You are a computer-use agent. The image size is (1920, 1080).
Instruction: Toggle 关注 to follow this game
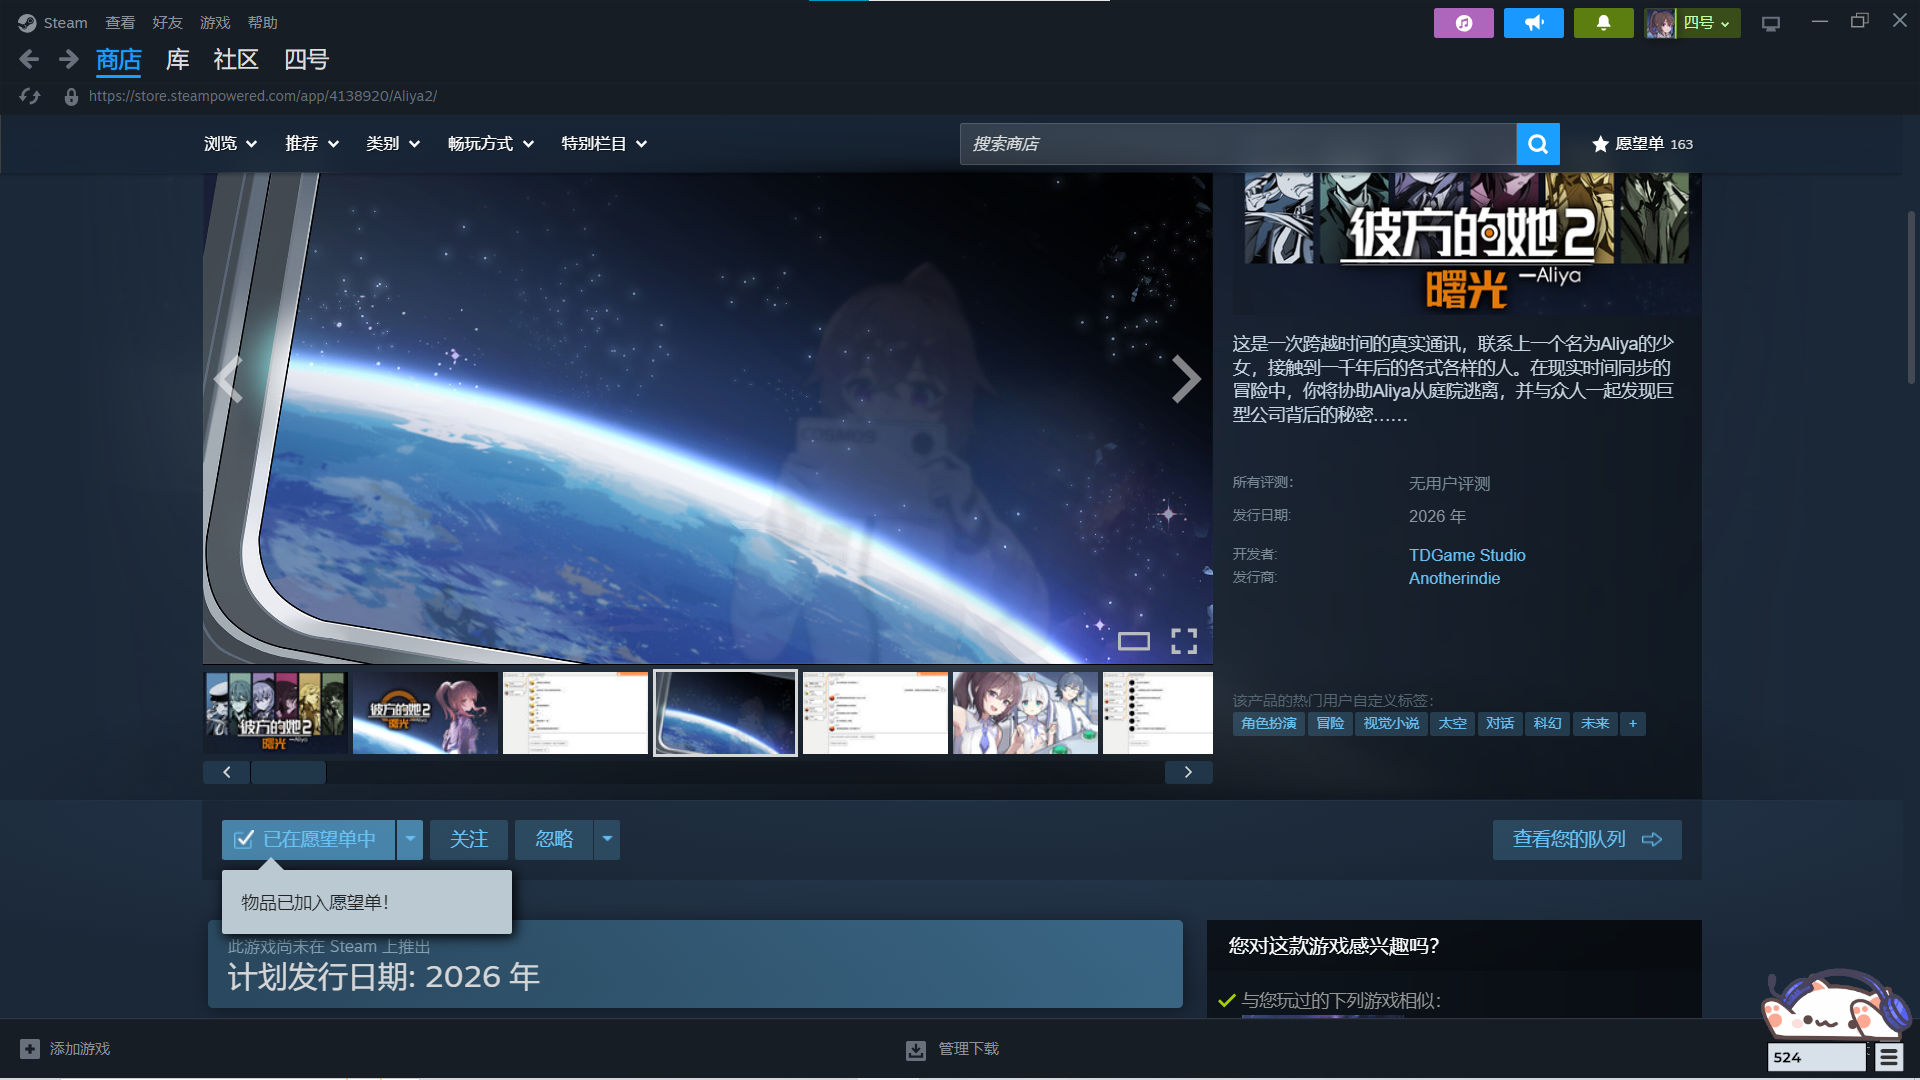(x=469, y=840)
